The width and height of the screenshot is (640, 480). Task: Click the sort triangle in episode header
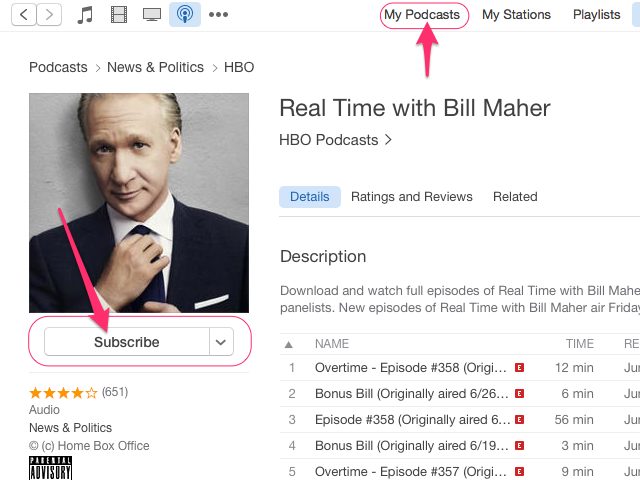coord(289,344)
